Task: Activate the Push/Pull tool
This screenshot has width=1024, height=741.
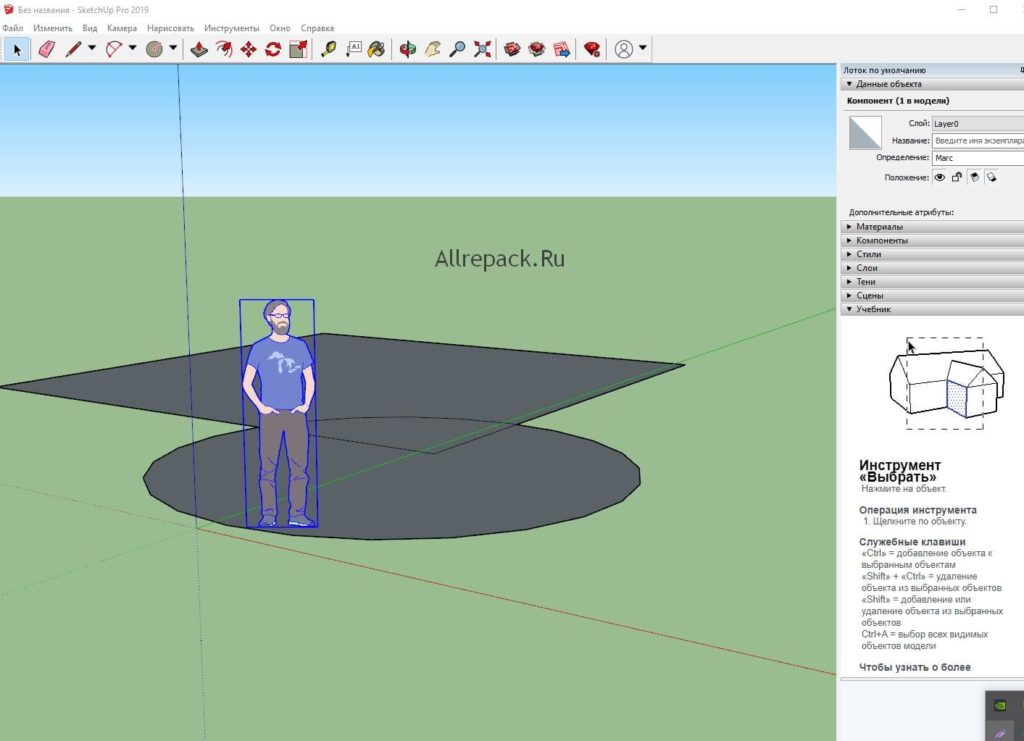Action: tap(199, 49)
